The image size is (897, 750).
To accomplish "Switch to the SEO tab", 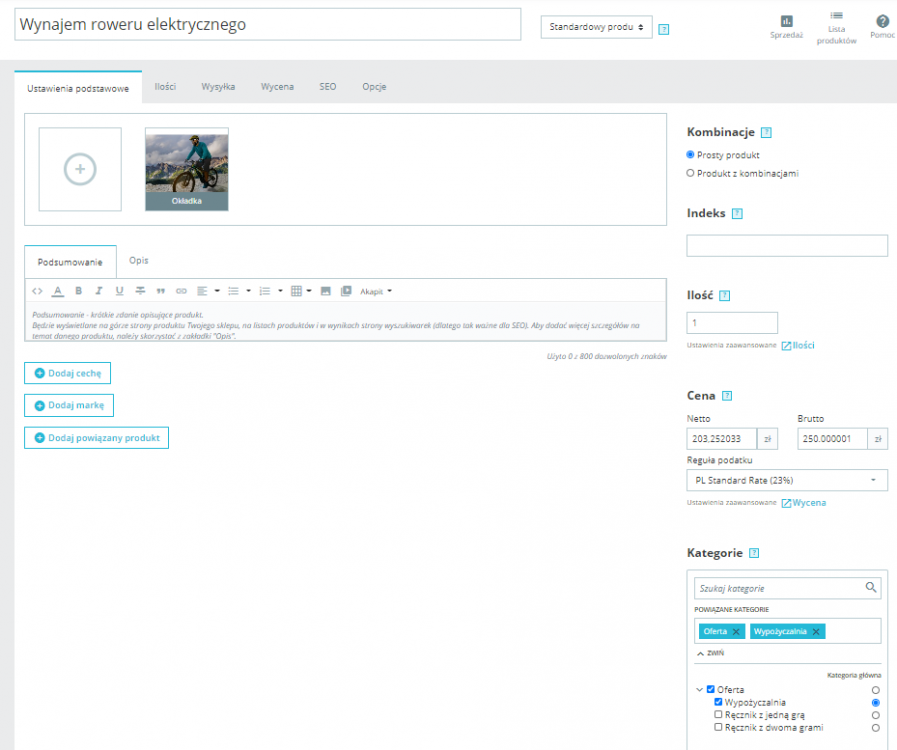I will [328, 87].
